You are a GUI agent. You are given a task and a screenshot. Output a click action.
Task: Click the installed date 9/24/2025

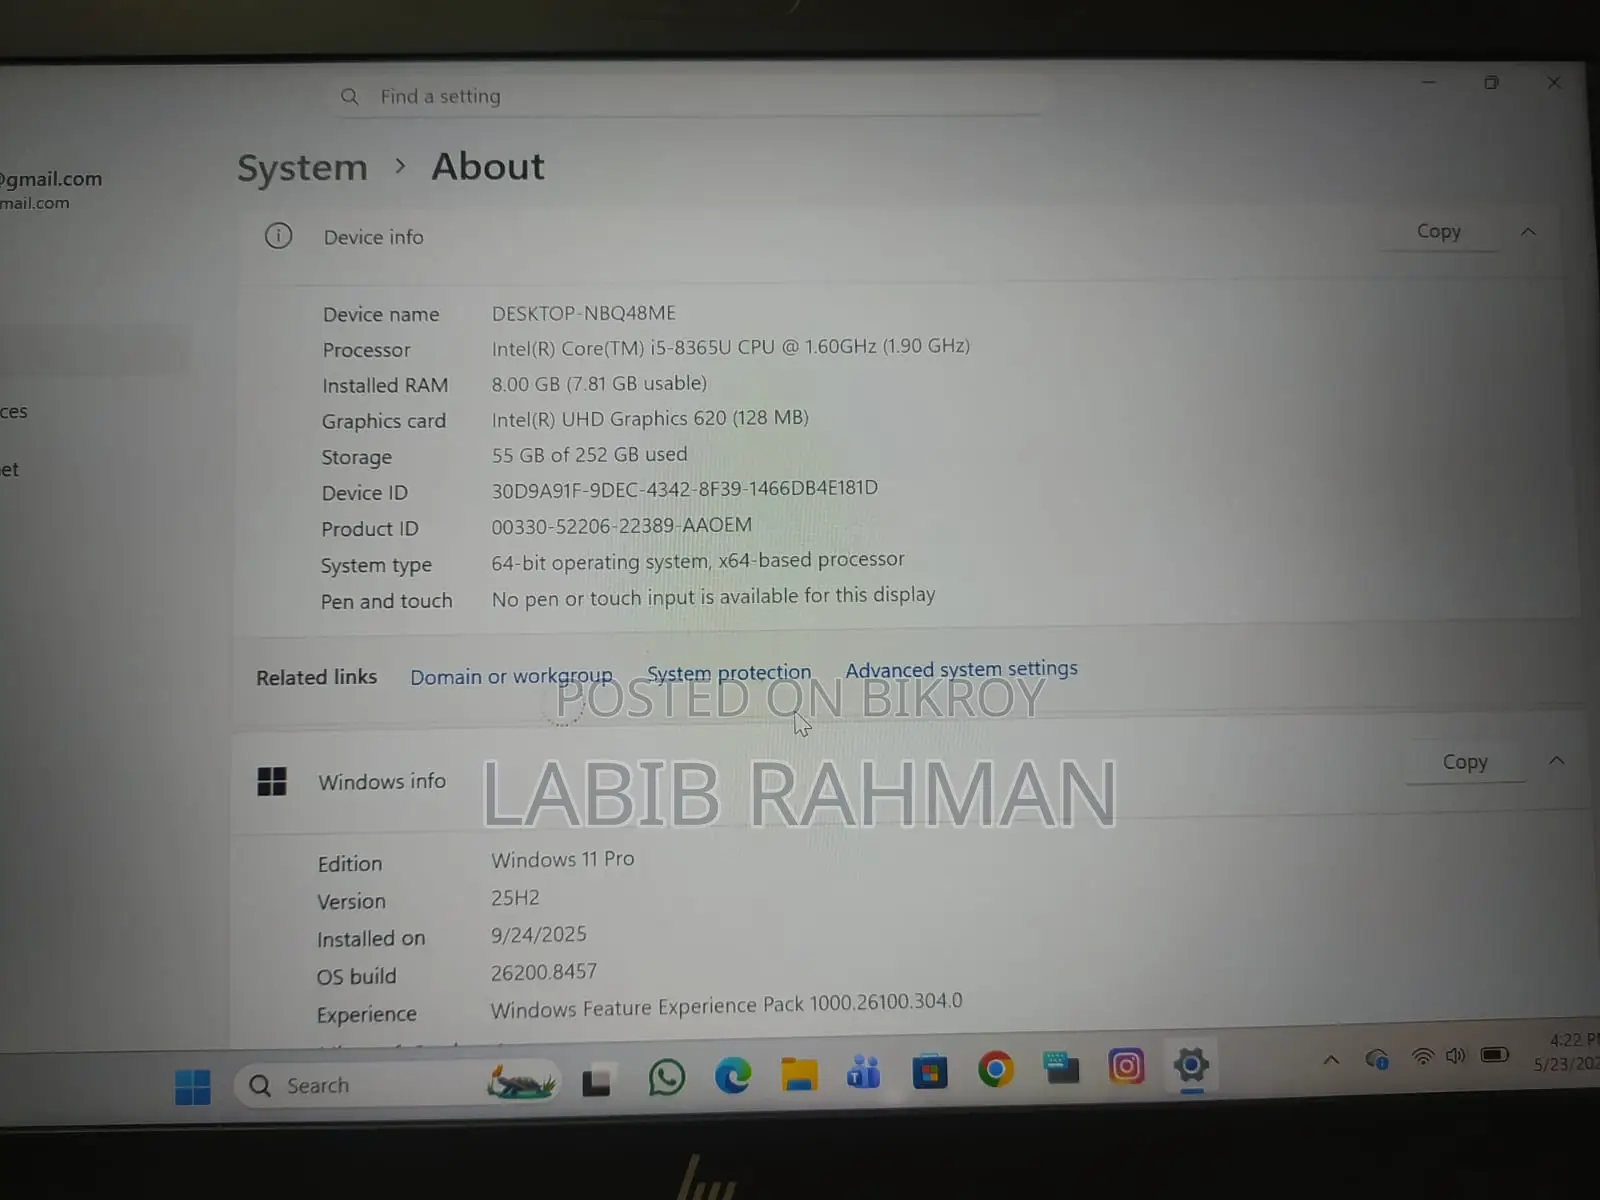(538, 935)
